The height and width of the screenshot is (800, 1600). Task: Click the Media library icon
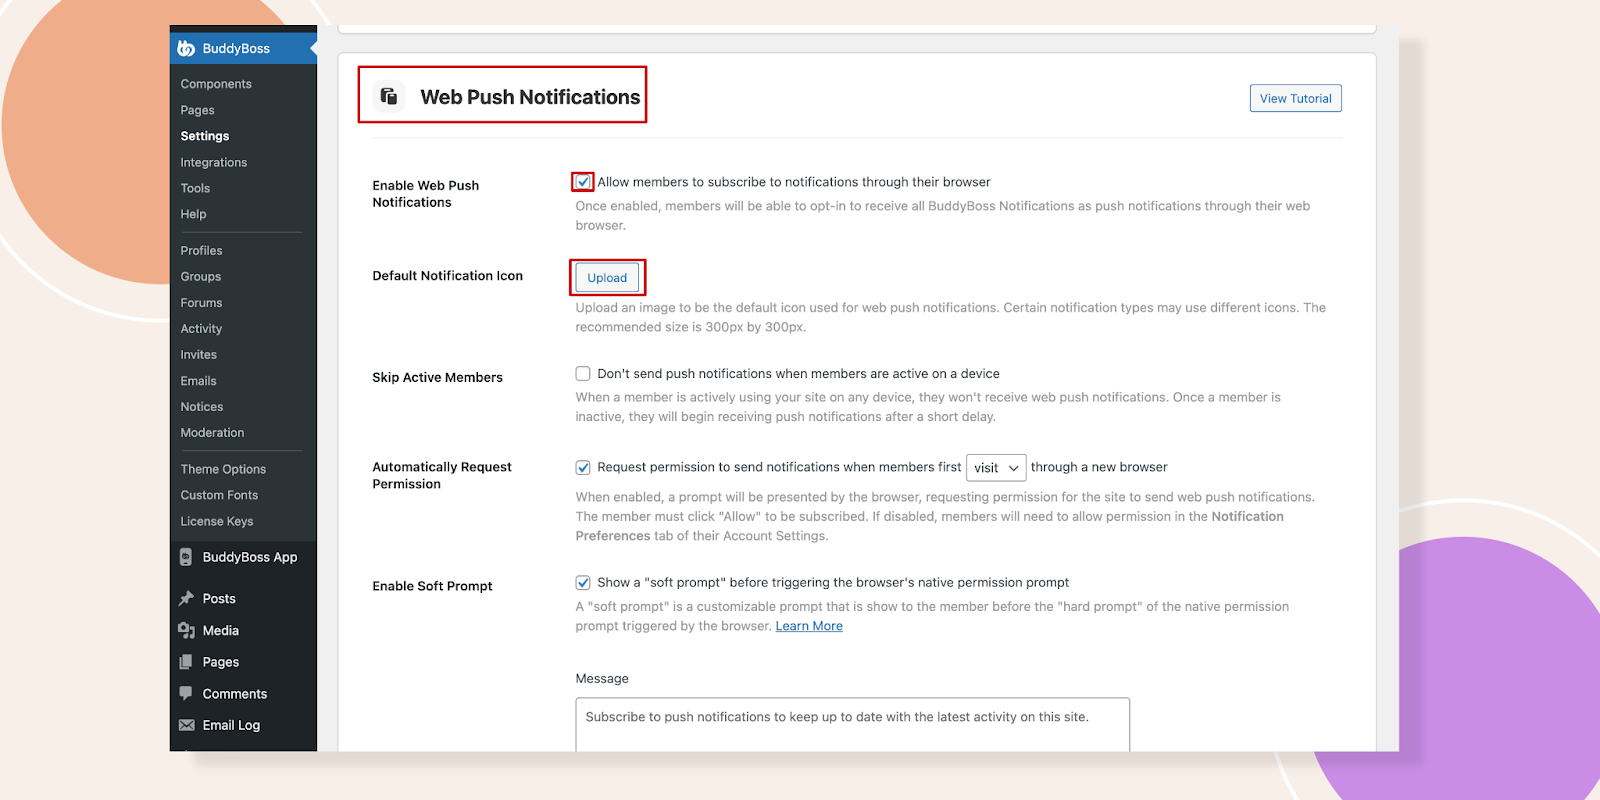tap(186, 630)
